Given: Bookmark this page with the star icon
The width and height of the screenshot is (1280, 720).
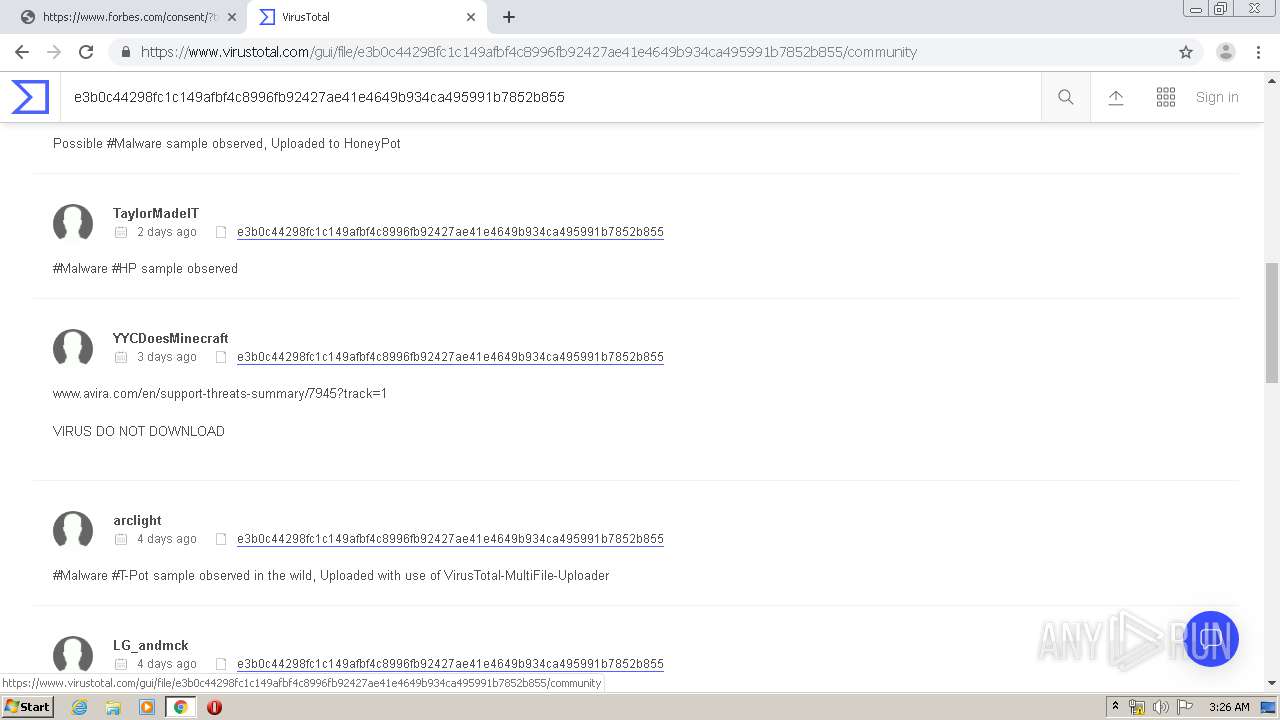Looking at the screenshot, I should (x=1186, y=52).
